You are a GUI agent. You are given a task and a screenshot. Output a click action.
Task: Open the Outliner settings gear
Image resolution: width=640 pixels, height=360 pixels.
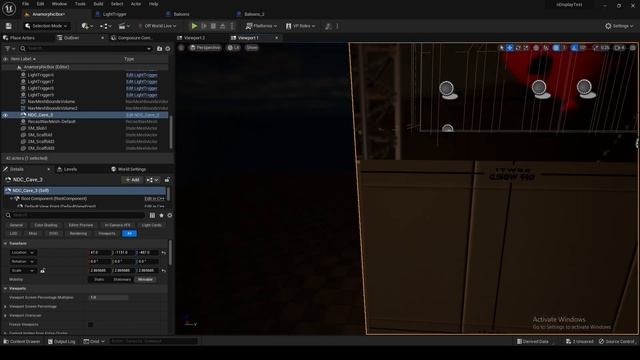[168, 48]
